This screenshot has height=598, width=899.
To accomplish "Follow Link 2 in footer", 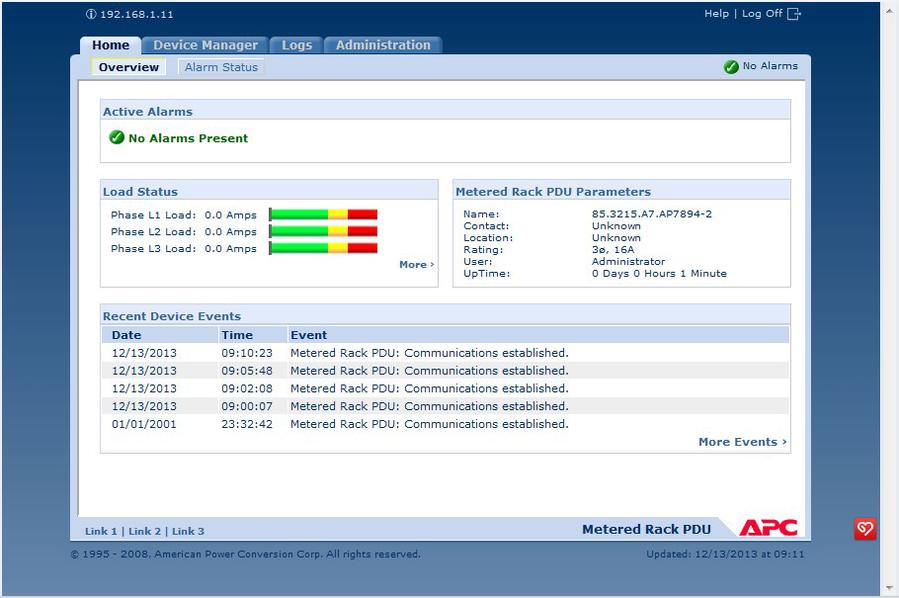I will pyautogui.click(x=144, y=531).
